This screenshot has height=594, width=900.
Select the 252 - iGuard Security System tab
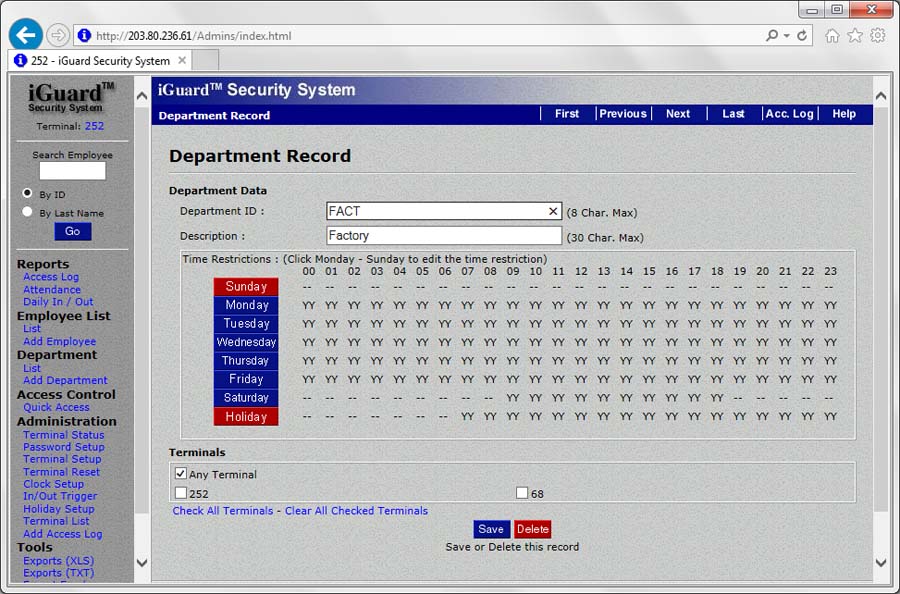(x=100, y=60)
